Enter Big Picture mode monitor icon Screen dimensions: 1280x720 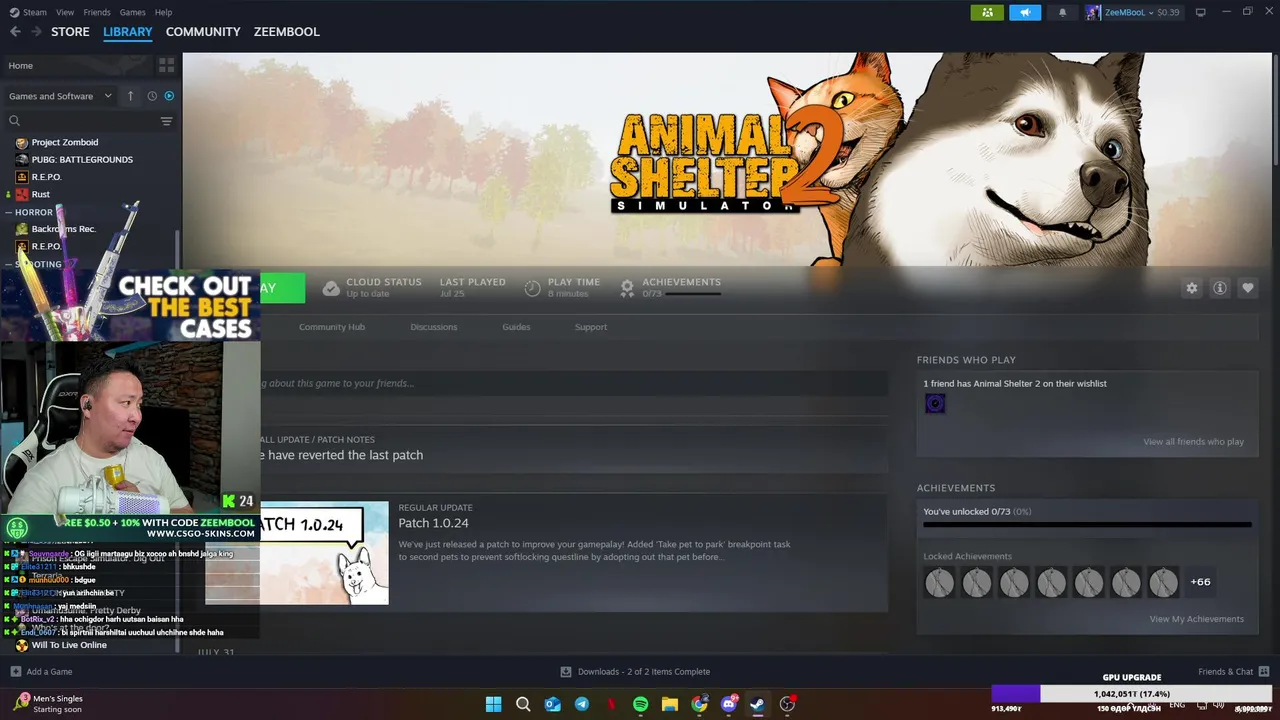pyautogui.click(x=1201, y=12)
